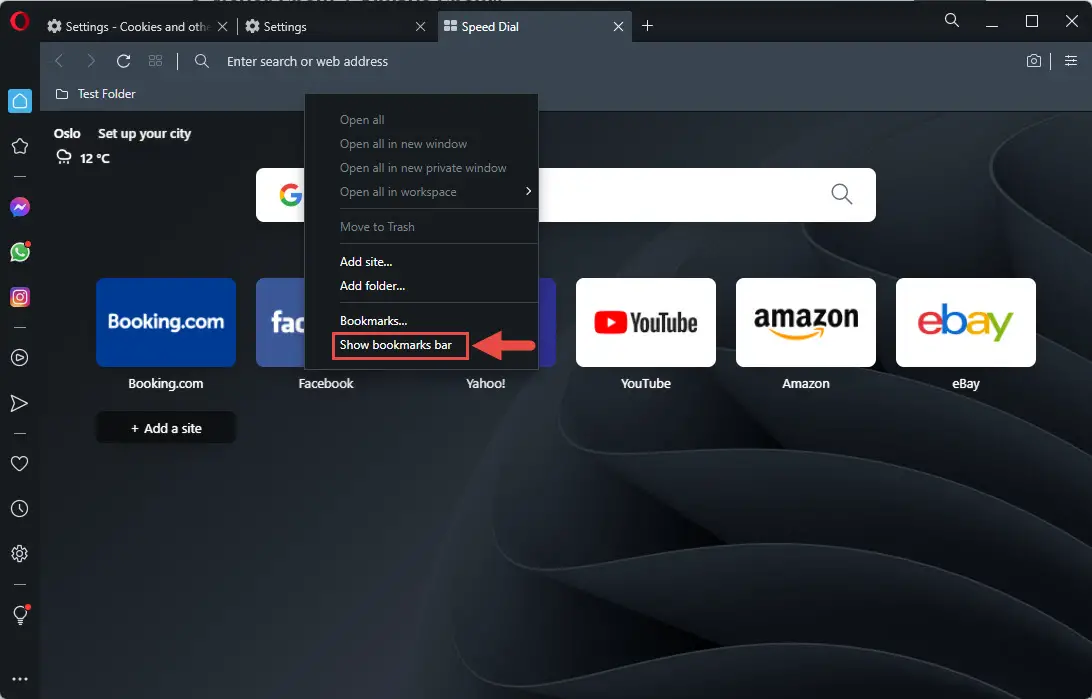Close the Settings tab

420,26
